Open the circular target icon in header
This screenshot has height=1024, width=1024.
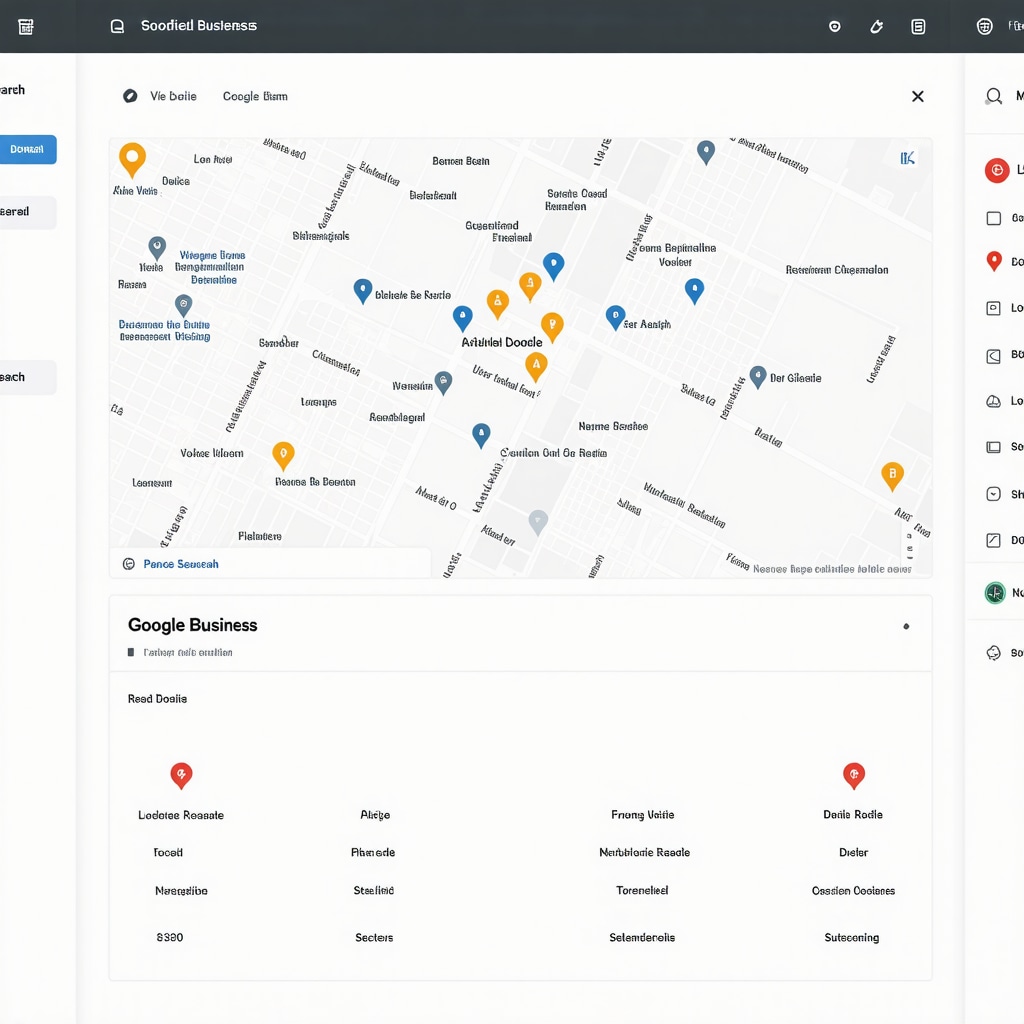coord(835,27)
